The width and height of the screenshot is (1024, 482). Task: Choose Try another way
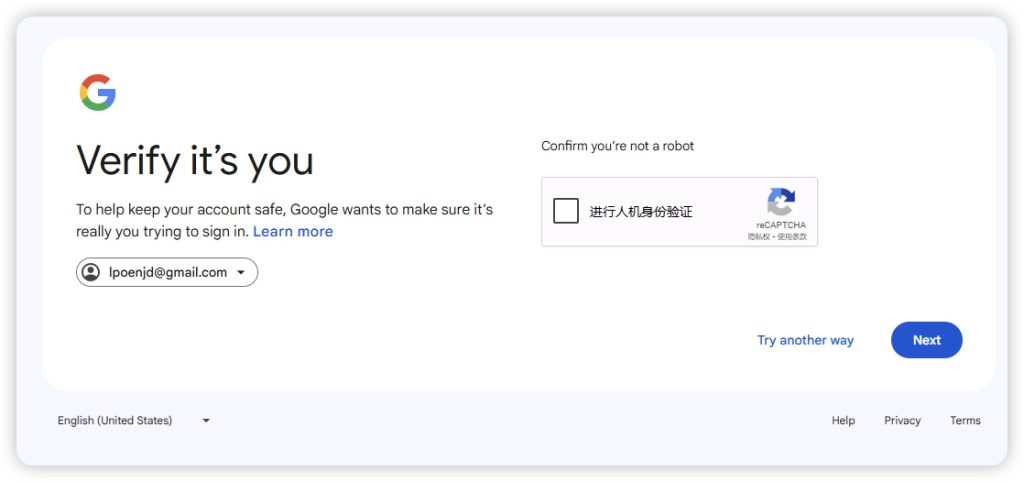tap(805, 340)
